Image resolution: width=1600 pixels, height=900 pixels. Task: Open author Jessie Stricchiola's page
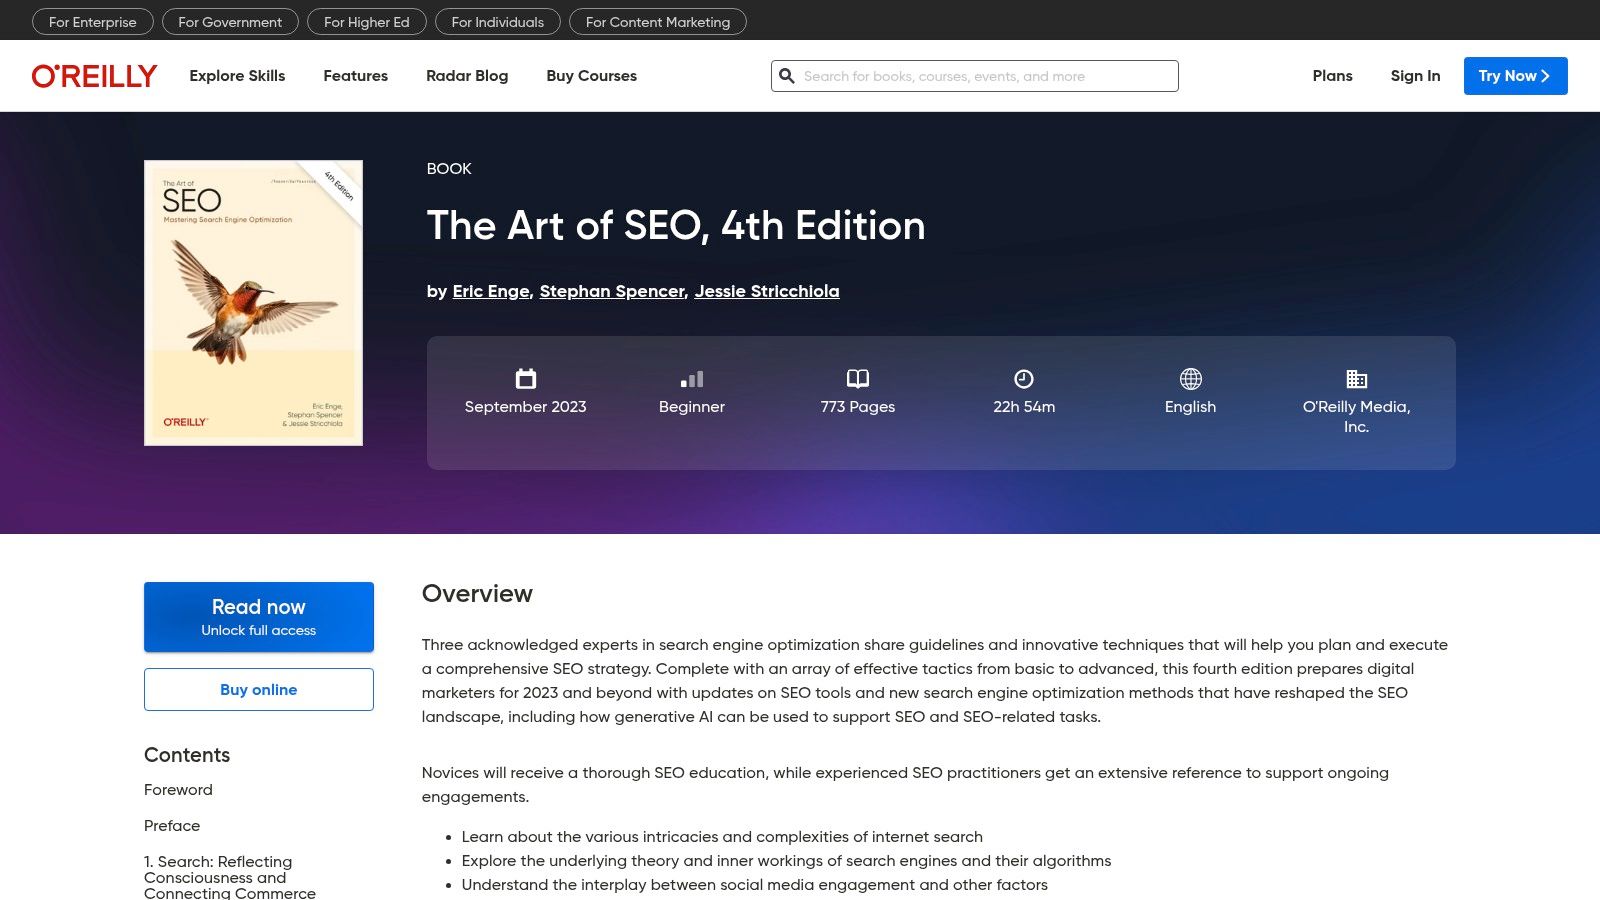pyautogui.click(x=767, y=291)
